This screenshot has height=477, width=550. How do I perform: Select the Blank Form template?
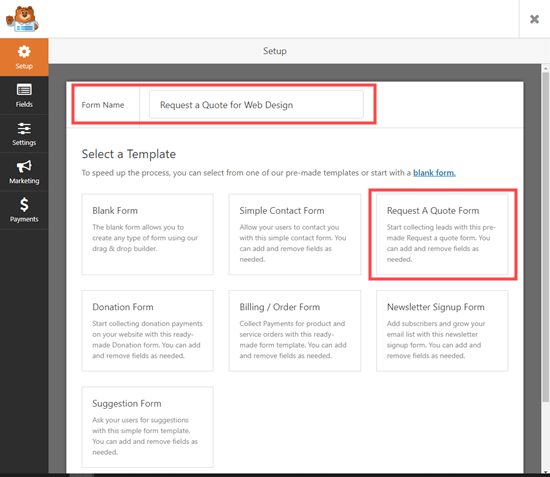coord(147,234)
